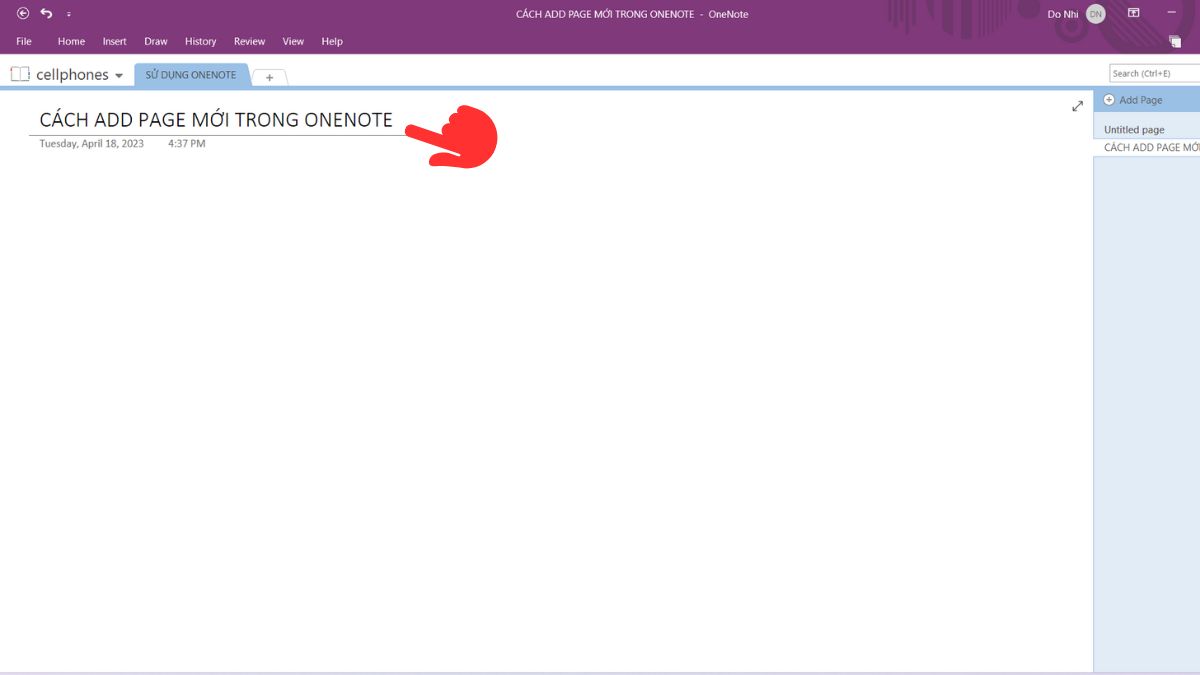Create a new section with plus tab
The image size is (1200, 675).
269,77
